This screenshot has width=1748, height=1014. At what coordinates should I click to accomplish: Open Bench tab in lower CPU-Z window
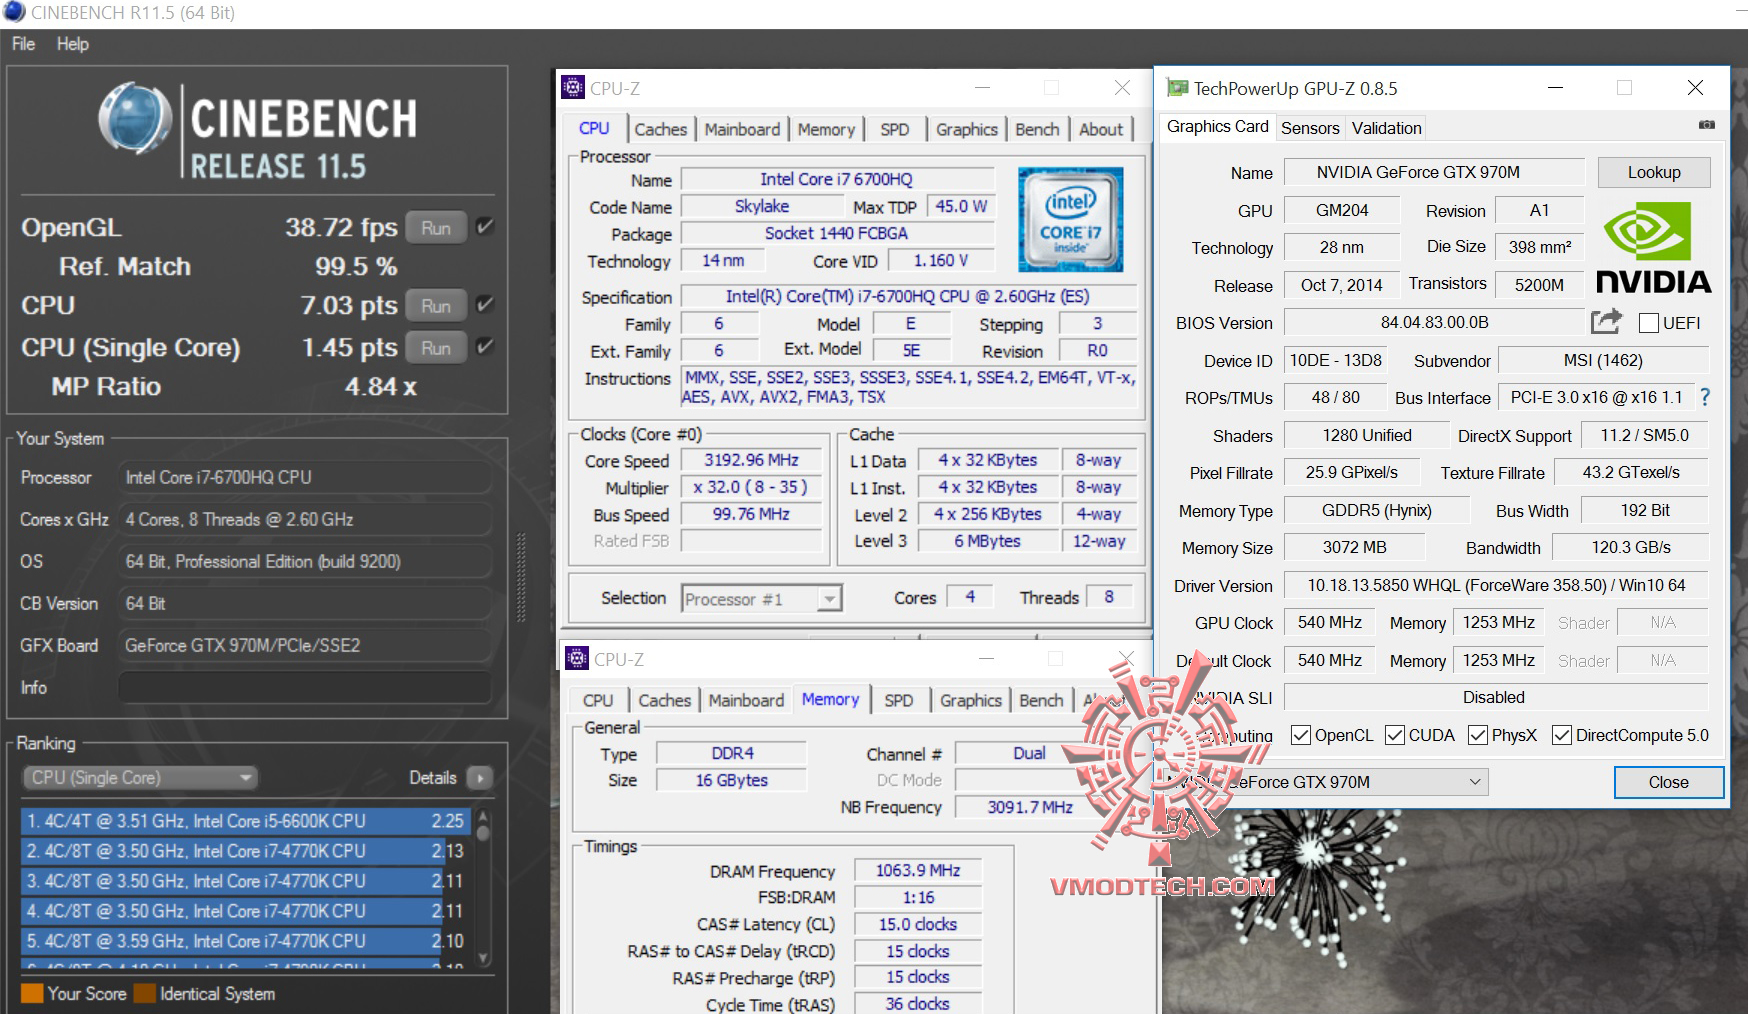click(x=1041, y=700)
